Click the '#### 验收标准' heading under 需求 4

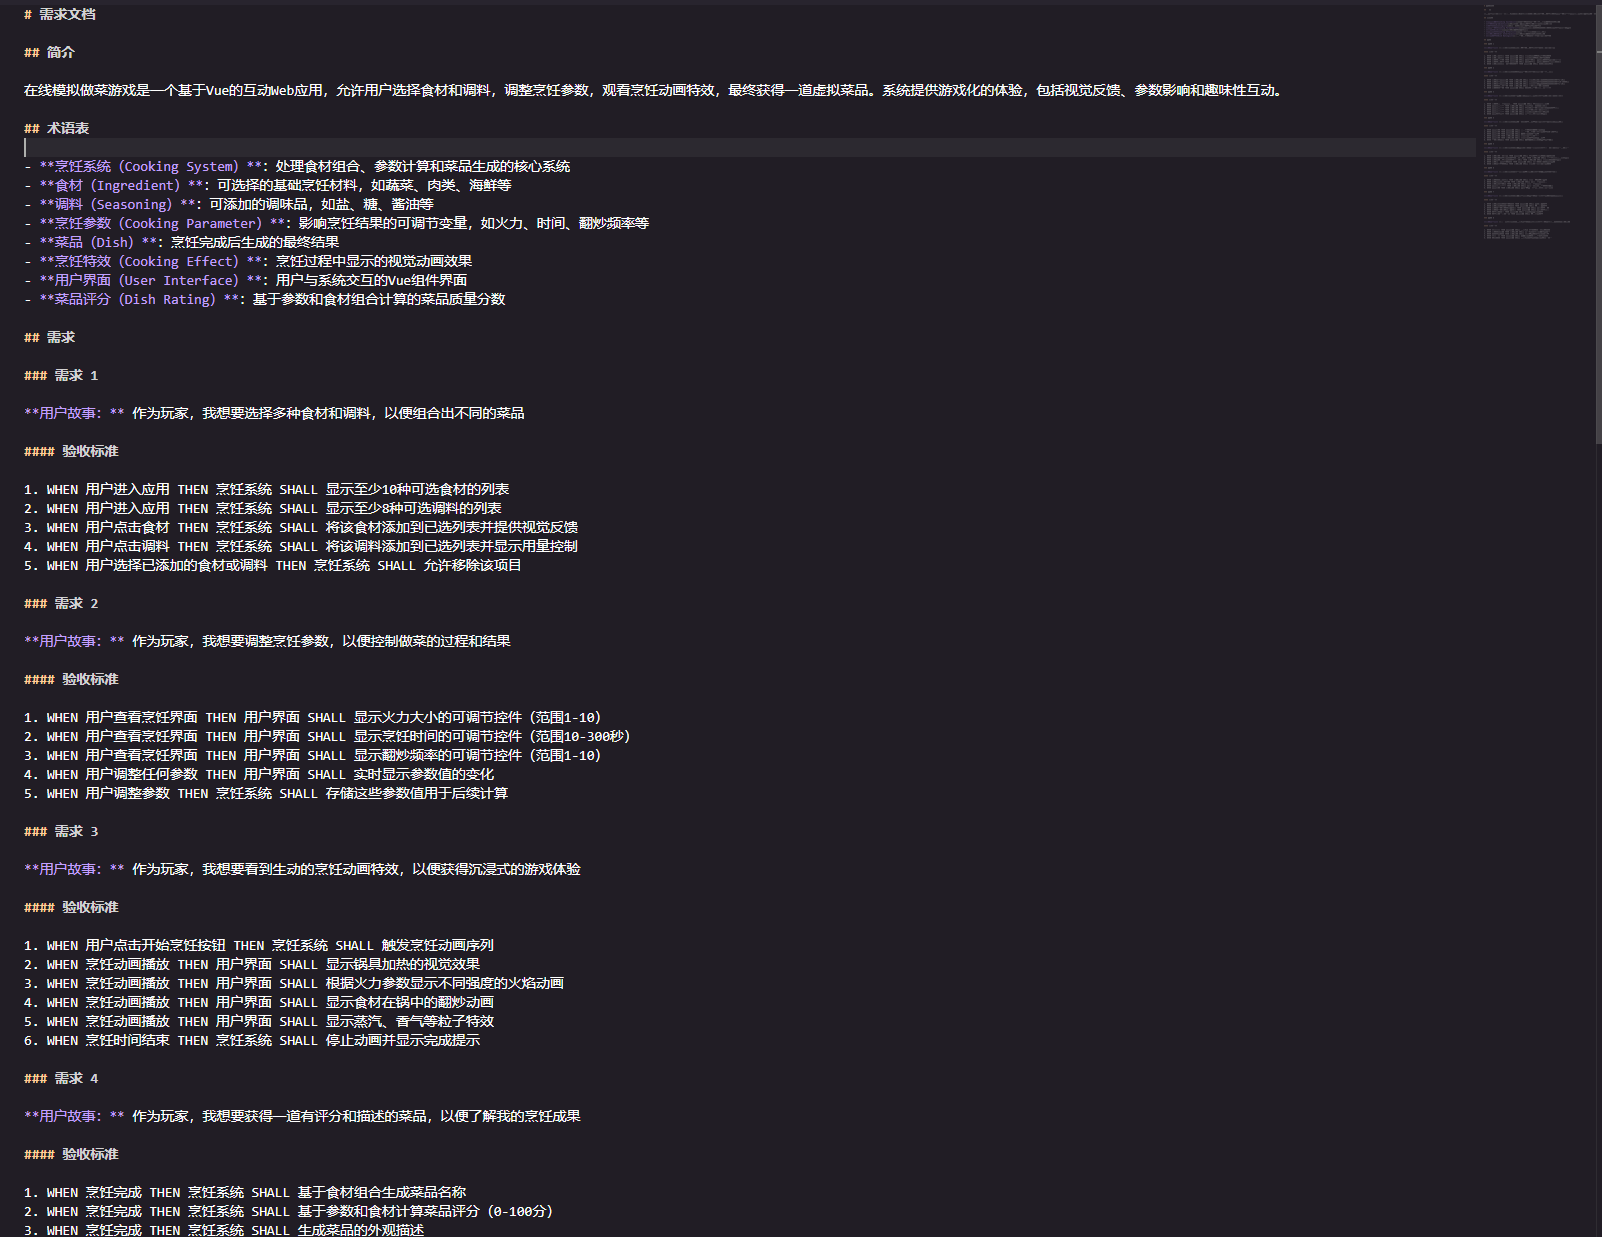[x=71, y=1154]
